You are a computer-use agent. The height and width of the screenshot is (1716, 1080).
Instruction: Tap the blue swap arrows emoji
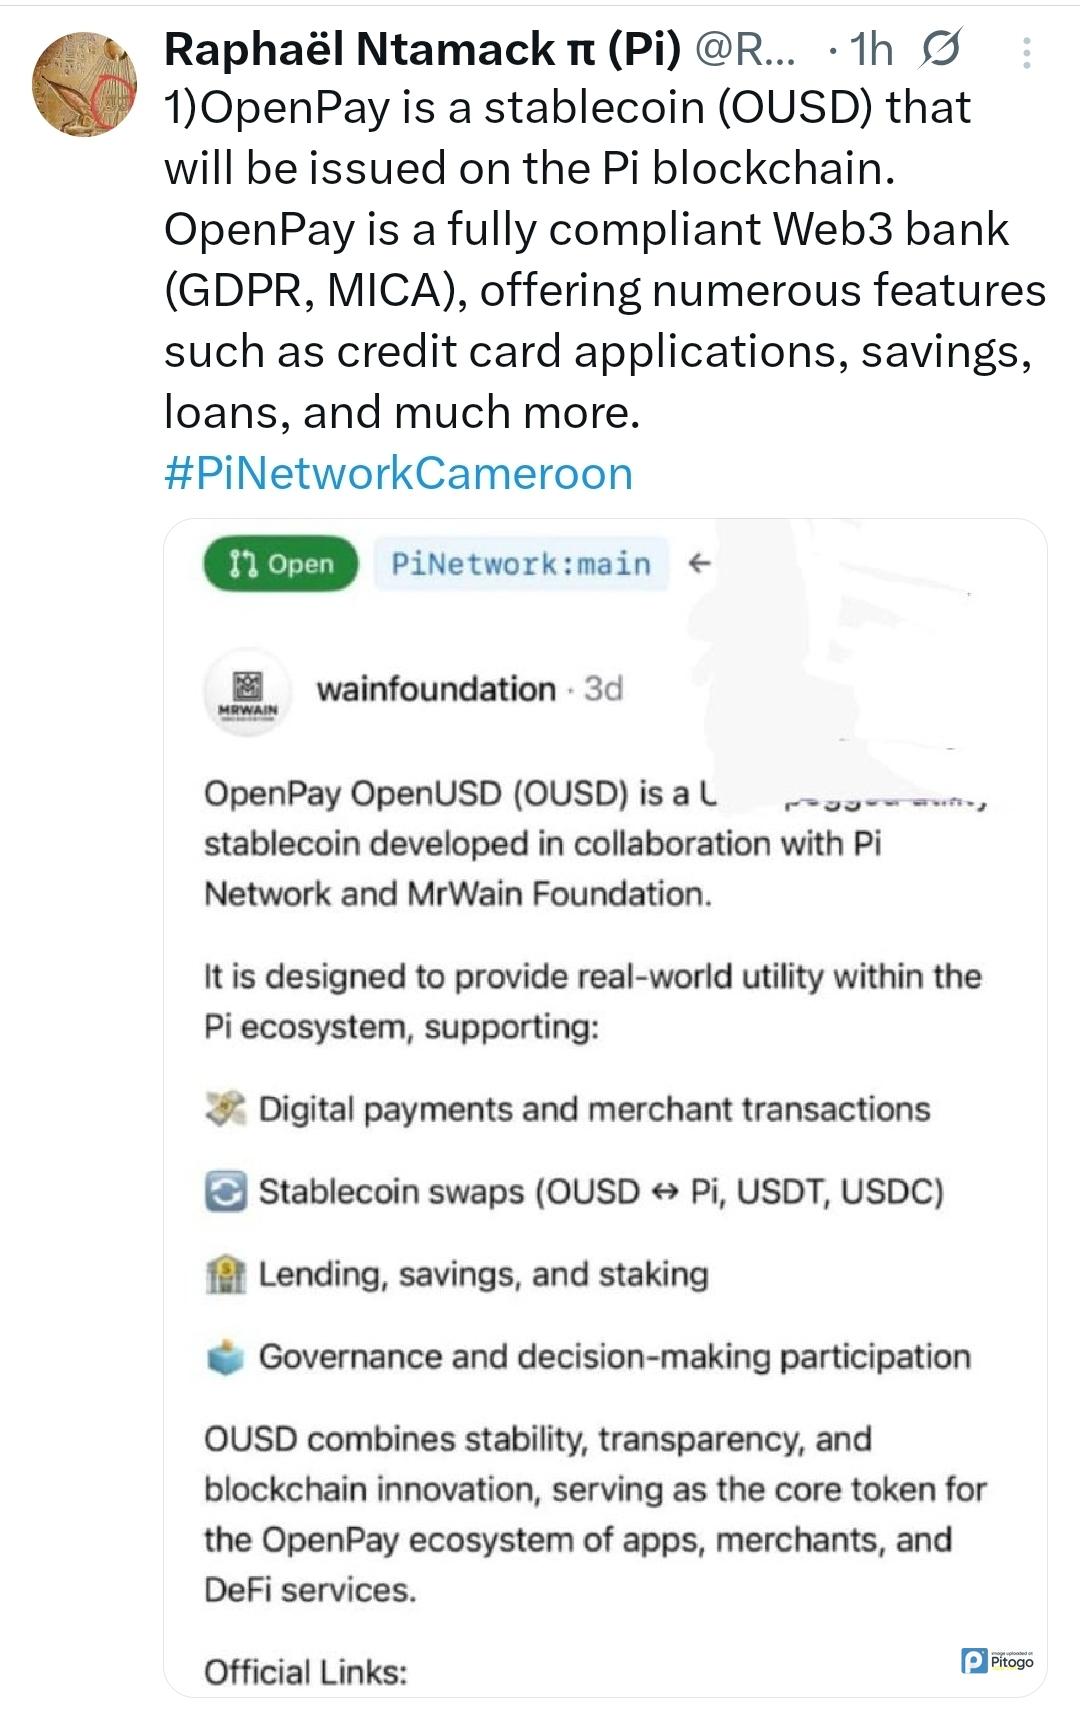coord(225,1192)
